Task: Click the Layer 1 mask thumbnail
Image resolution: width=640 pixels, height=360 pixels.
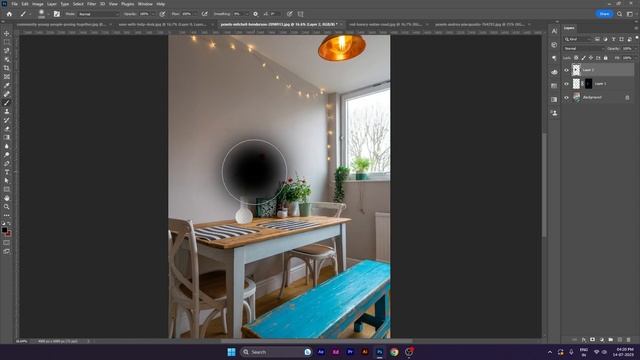Action: (x=588, y=84)
